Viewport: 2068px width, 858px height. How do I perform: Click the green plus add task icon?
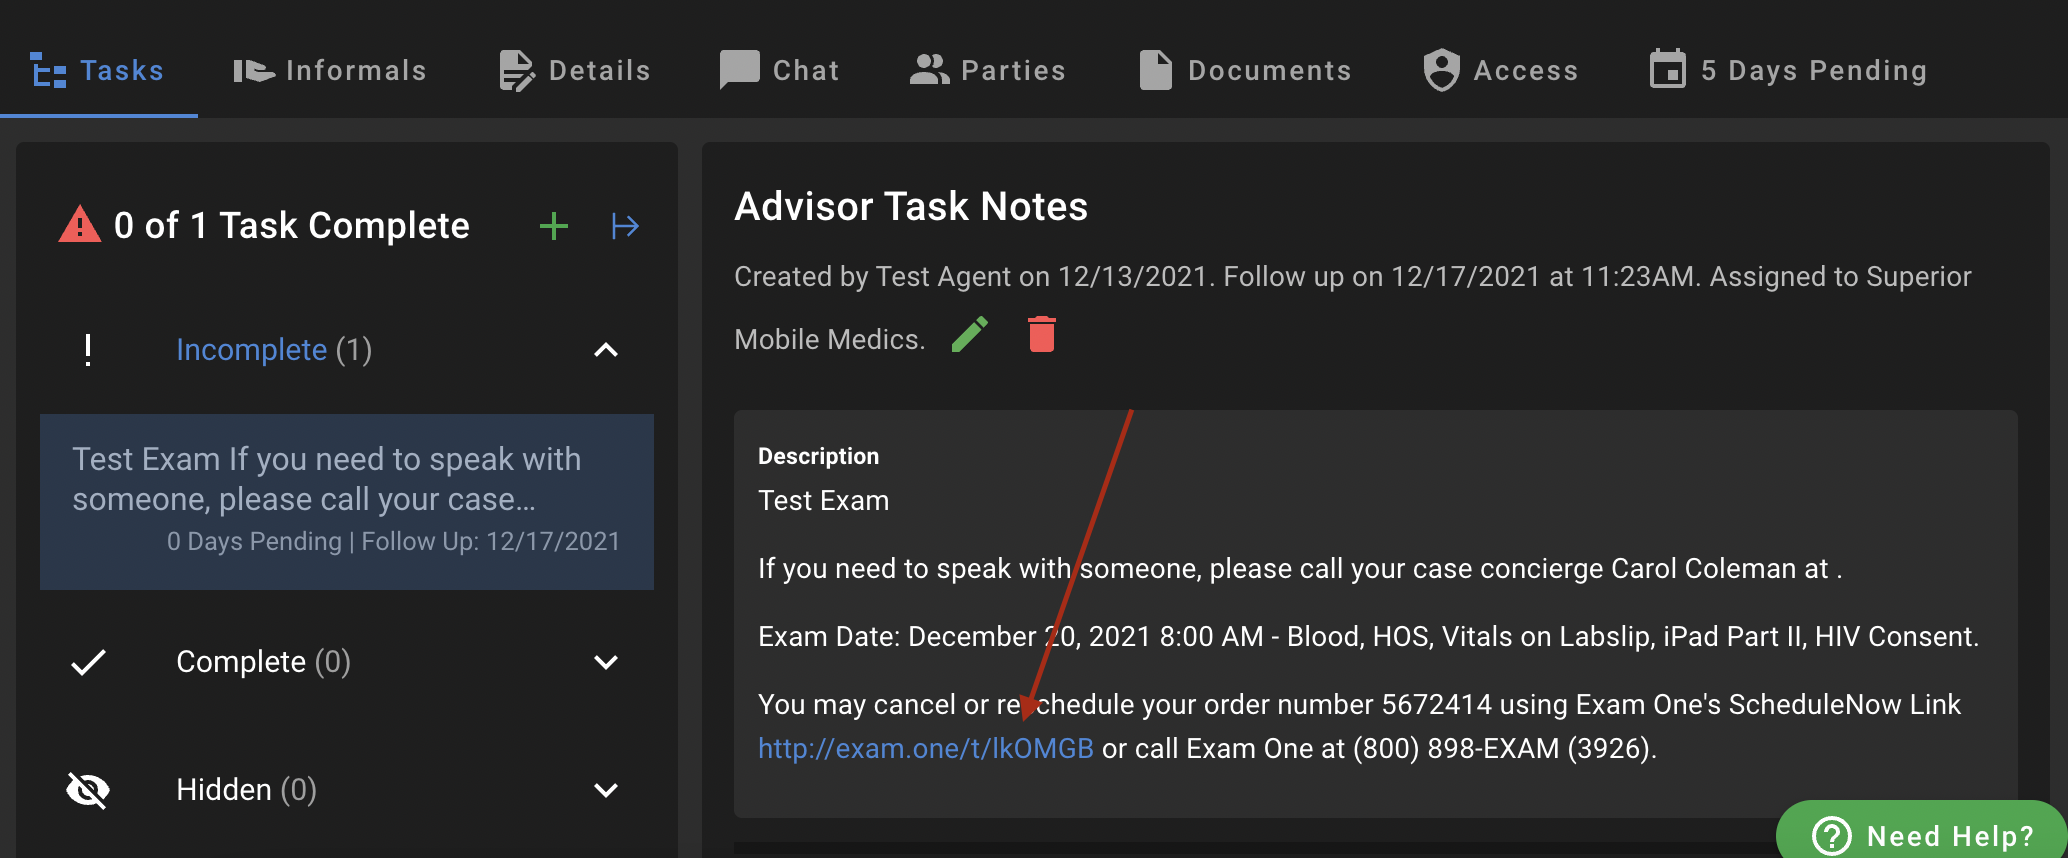pos(553,226)
